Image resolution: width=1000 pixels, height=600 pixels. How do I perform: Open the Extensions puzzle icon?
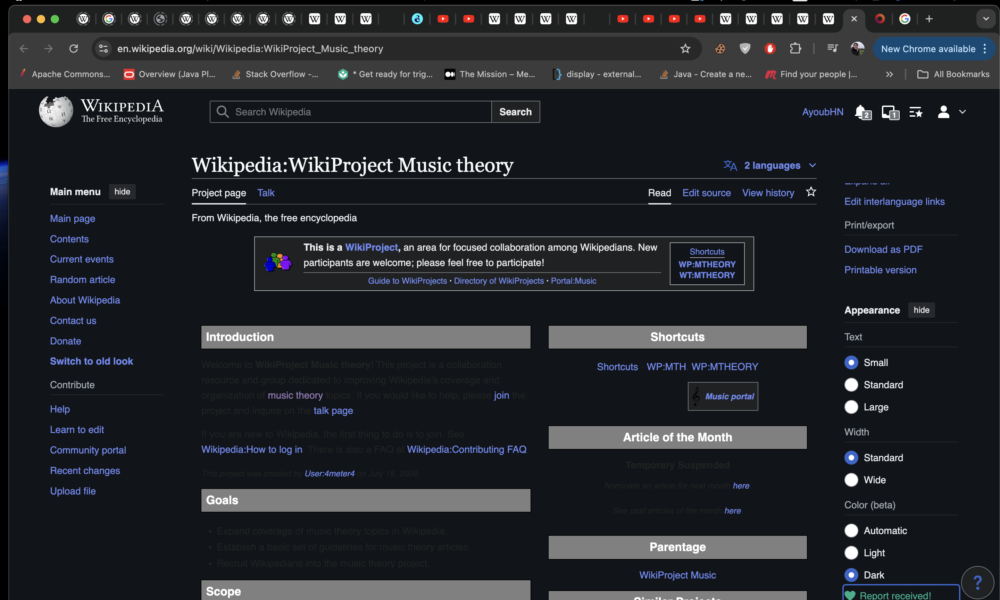point(795,48)
